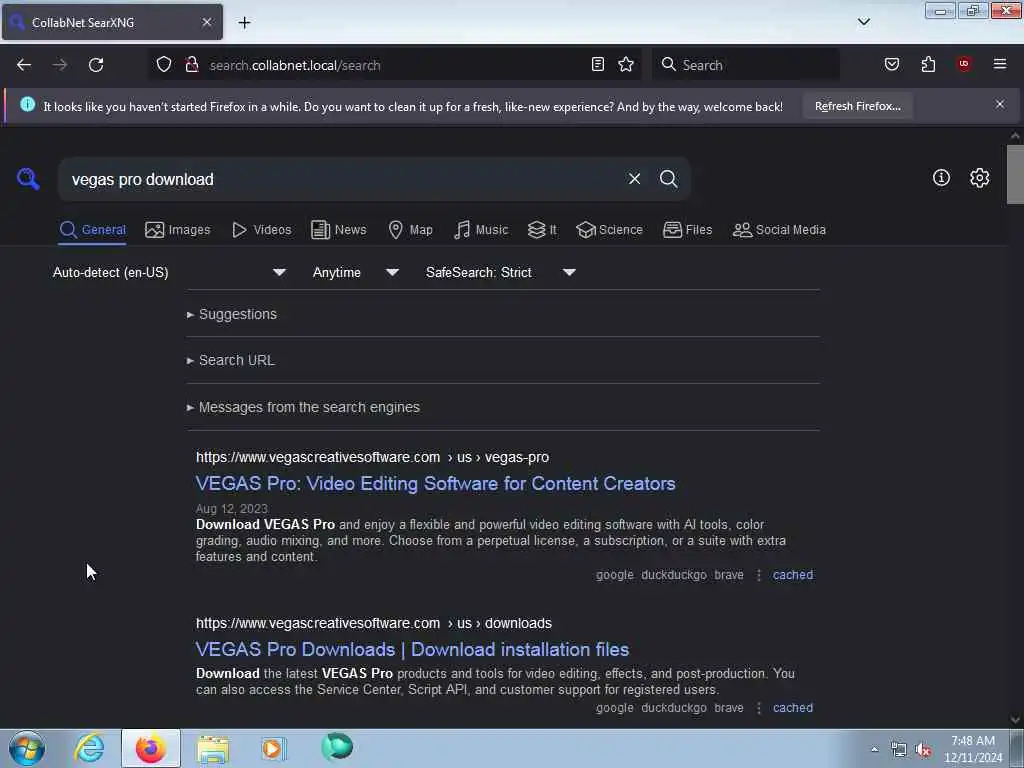Image resolution: width=1024 pixels, height=768 pixels.
Task: Switch to Files category tab
Action: point(687,230)
